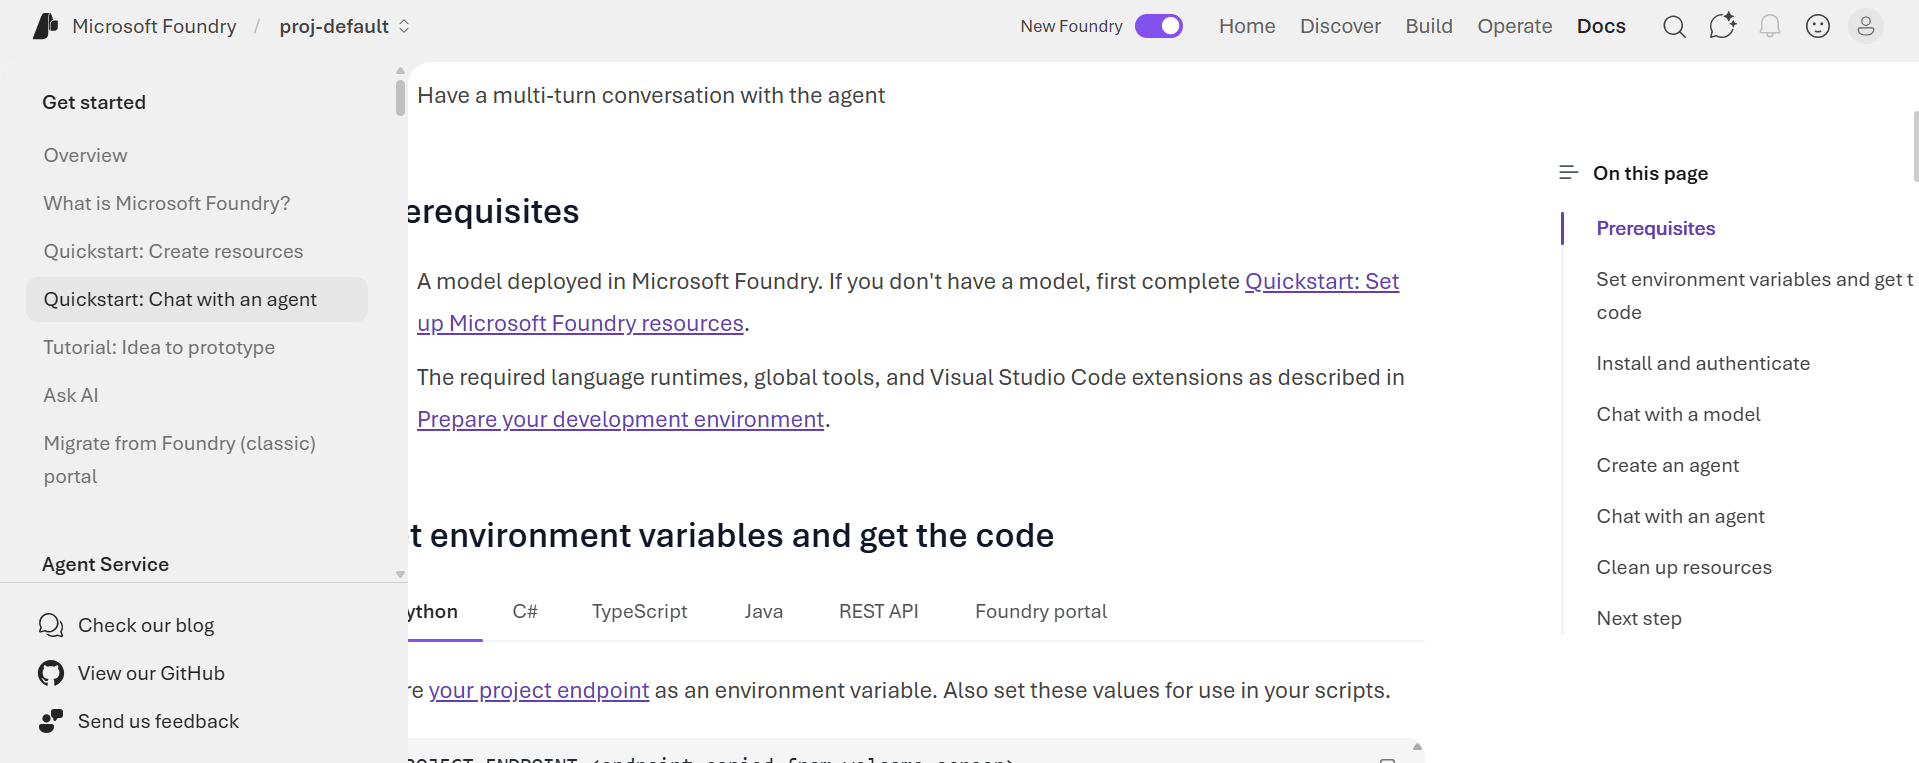
Task: Click the code block scroll up arrow
Action: tap(1417, 746)
